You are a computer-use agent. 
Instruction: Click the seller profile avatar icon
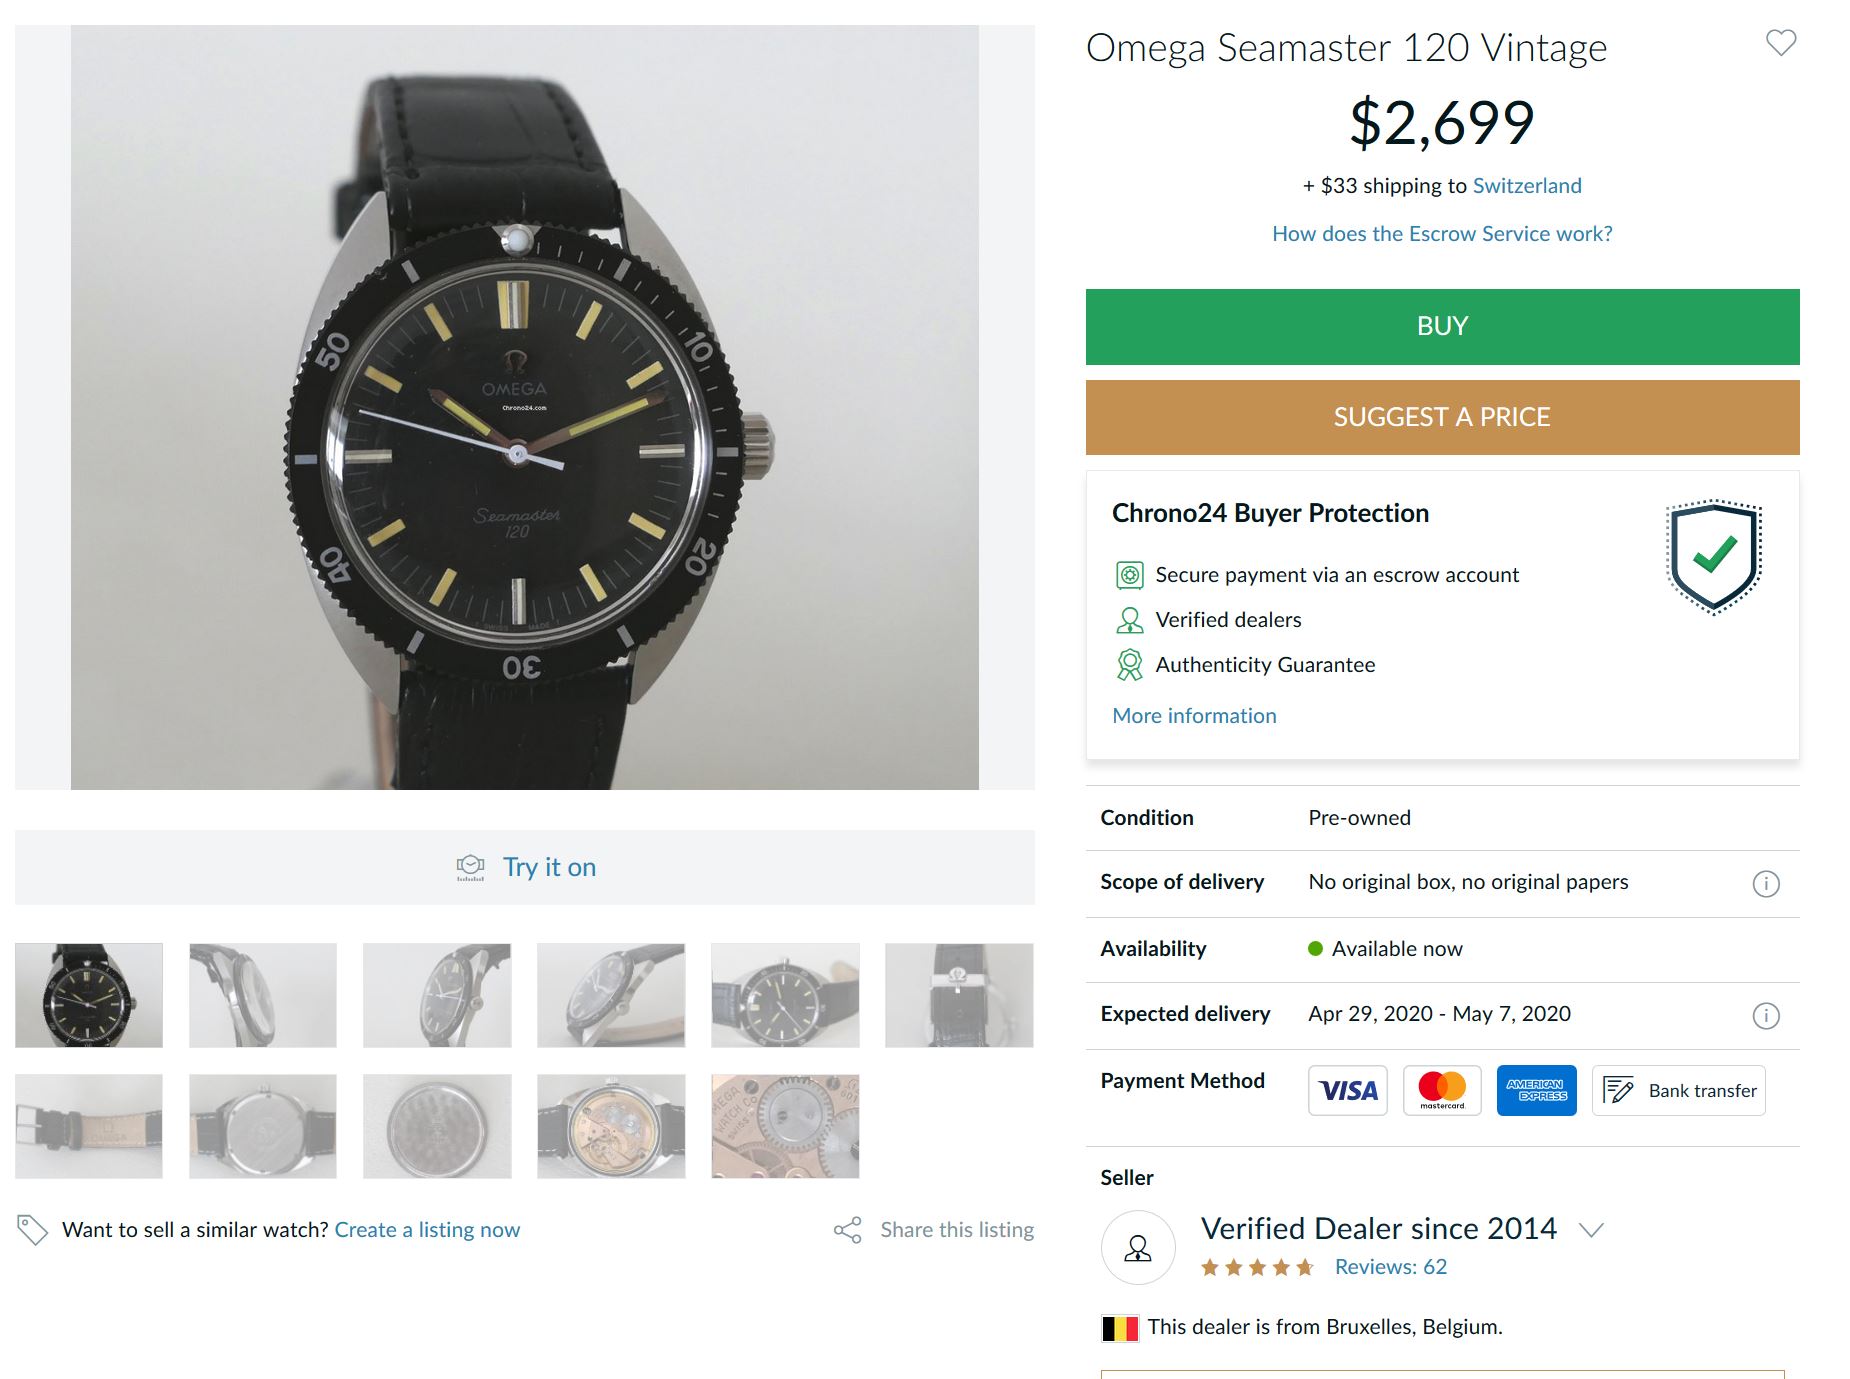coord(1138,1248)
